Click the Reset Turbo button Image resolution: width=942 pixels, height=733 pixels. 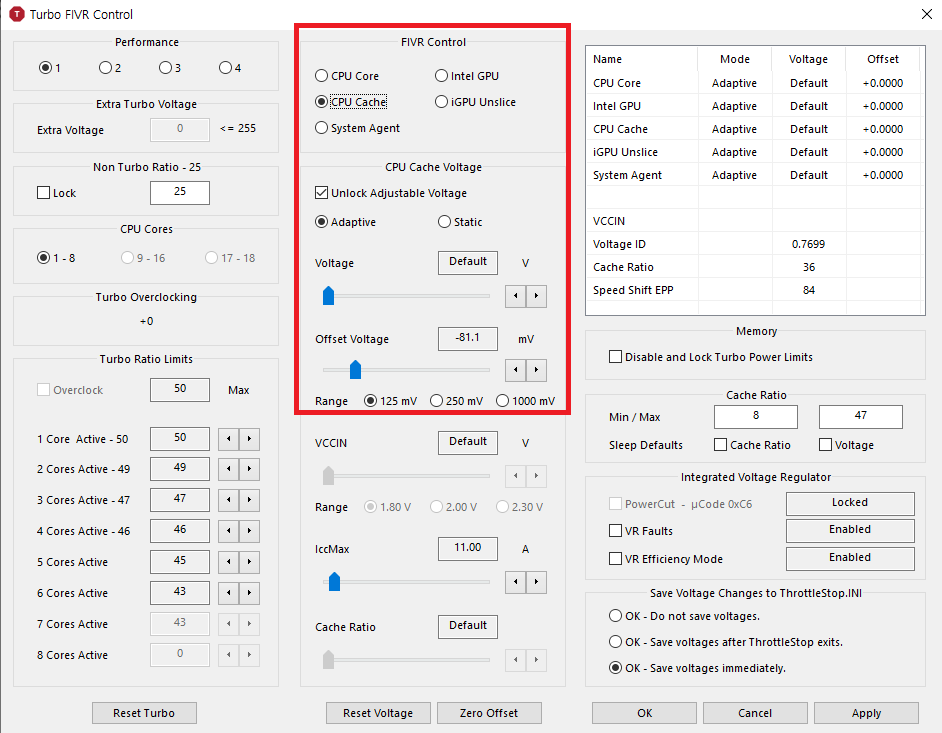click(x=144, y=713)
